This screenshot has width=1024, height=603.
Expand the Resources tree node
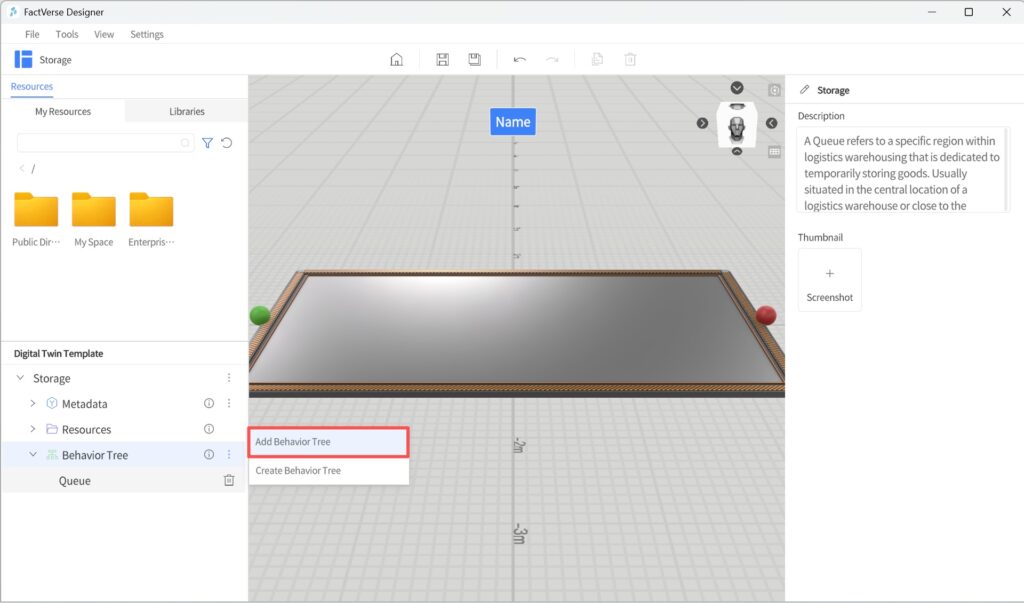[32, 429]
